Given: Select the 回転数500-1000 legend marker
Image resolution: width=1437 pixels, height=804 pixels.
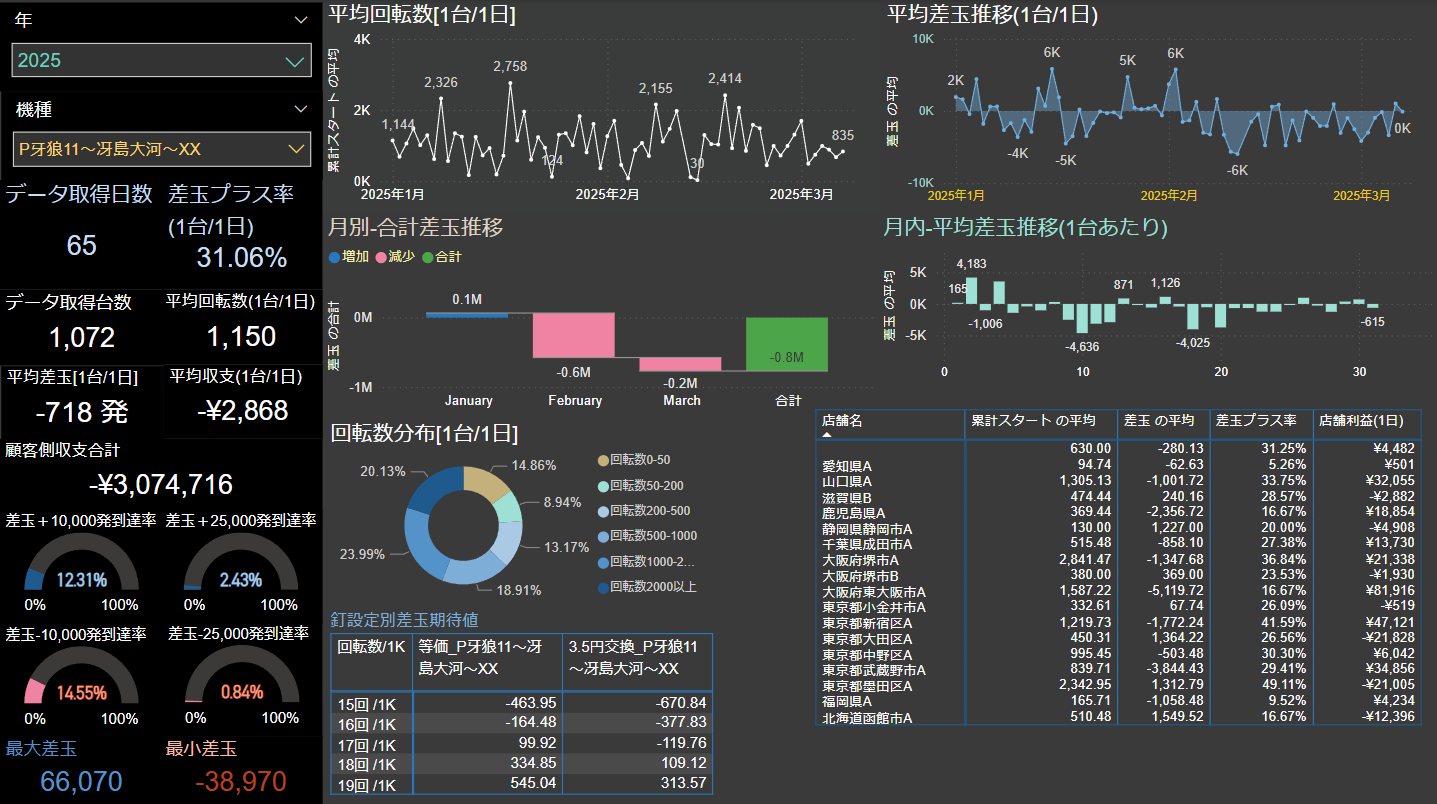Looking at the screenshot, I should click(602, 536).
